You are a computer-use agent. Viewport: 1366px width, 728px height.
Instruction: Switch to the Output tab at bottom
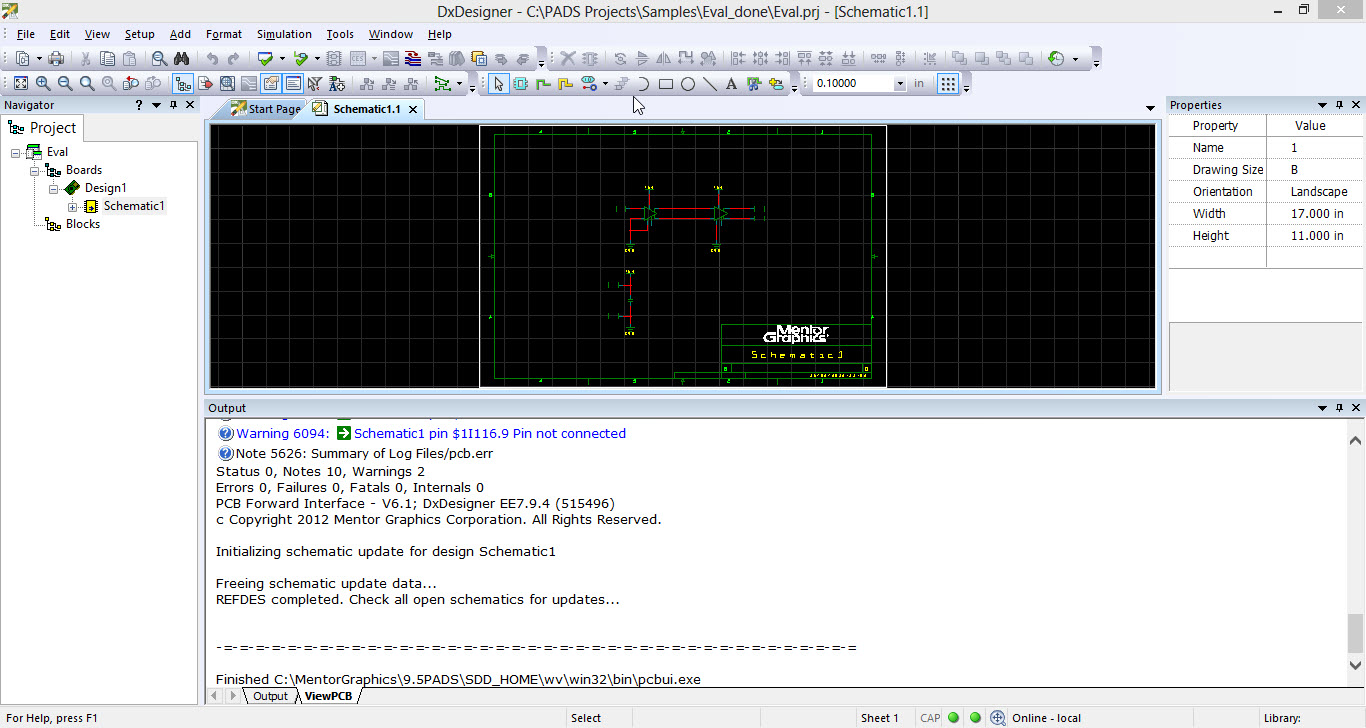click(x=269, y=696)
